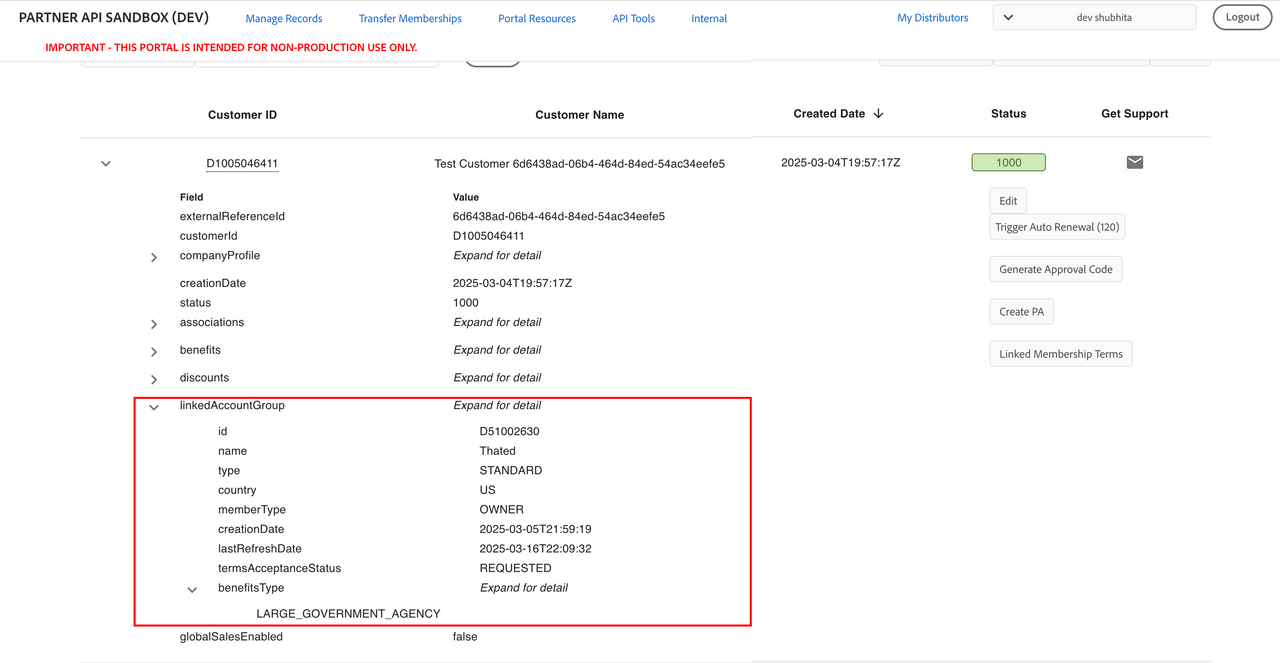Open the API Tools menu

633,18
